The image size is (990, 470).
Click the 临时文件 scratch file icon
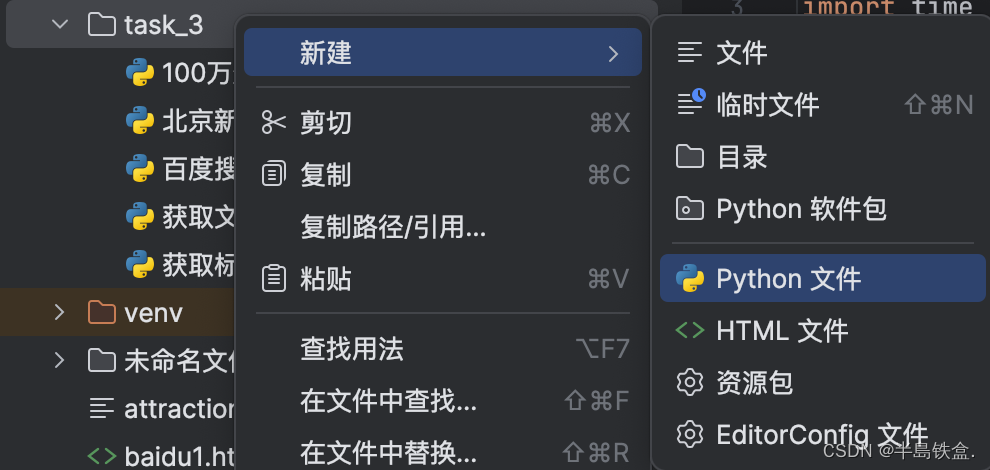[691, 102]
